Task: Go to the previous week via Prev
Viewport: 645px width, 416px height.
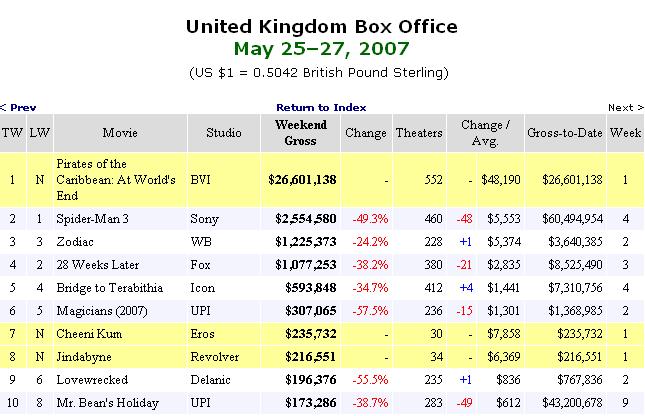Action: (22, 107)
